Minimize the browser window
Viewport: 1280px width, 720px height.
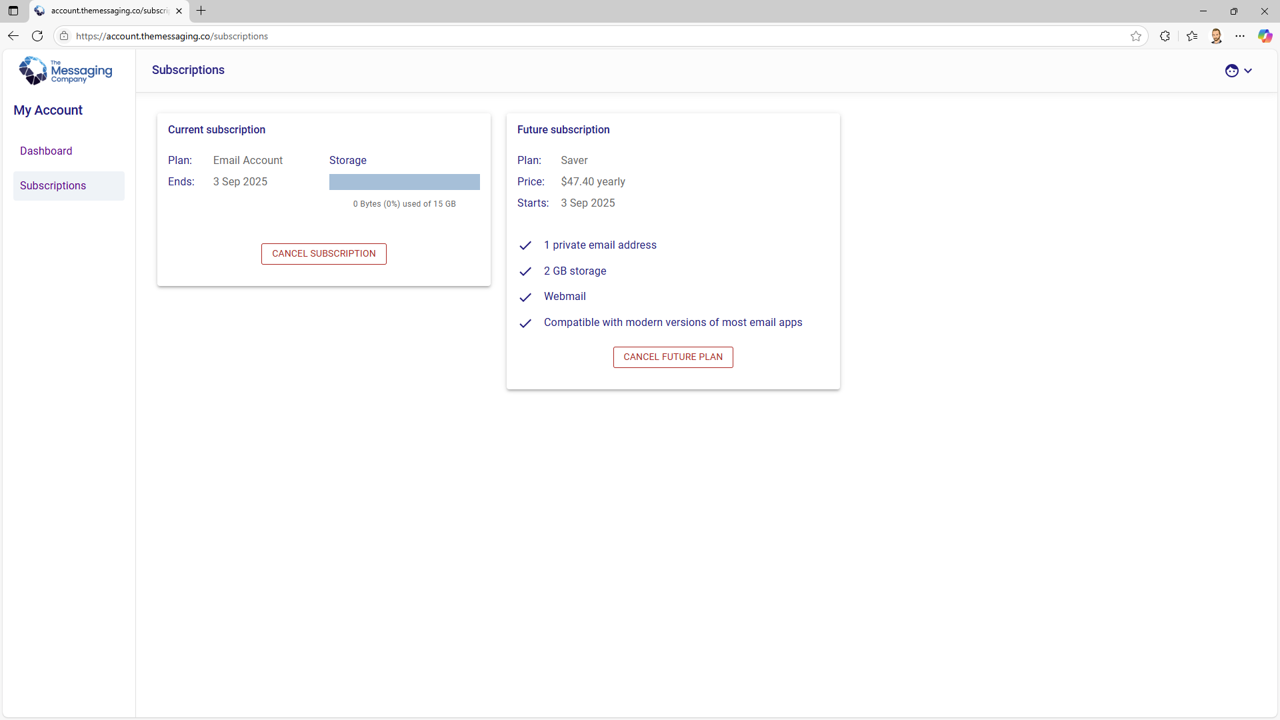click(1203, 11)
